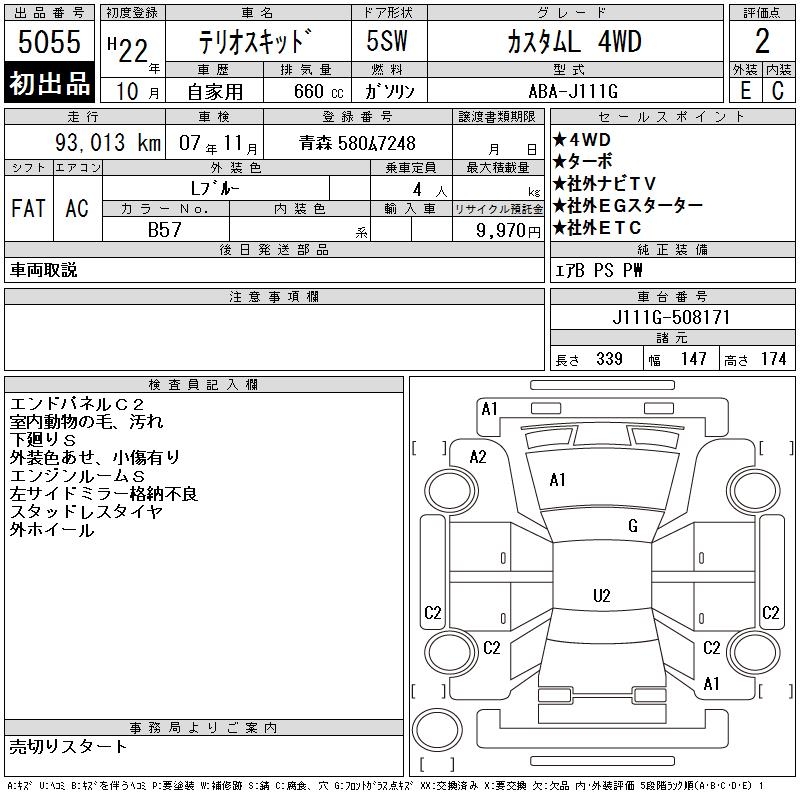Click the sales point ★4WD

[582, 139]
